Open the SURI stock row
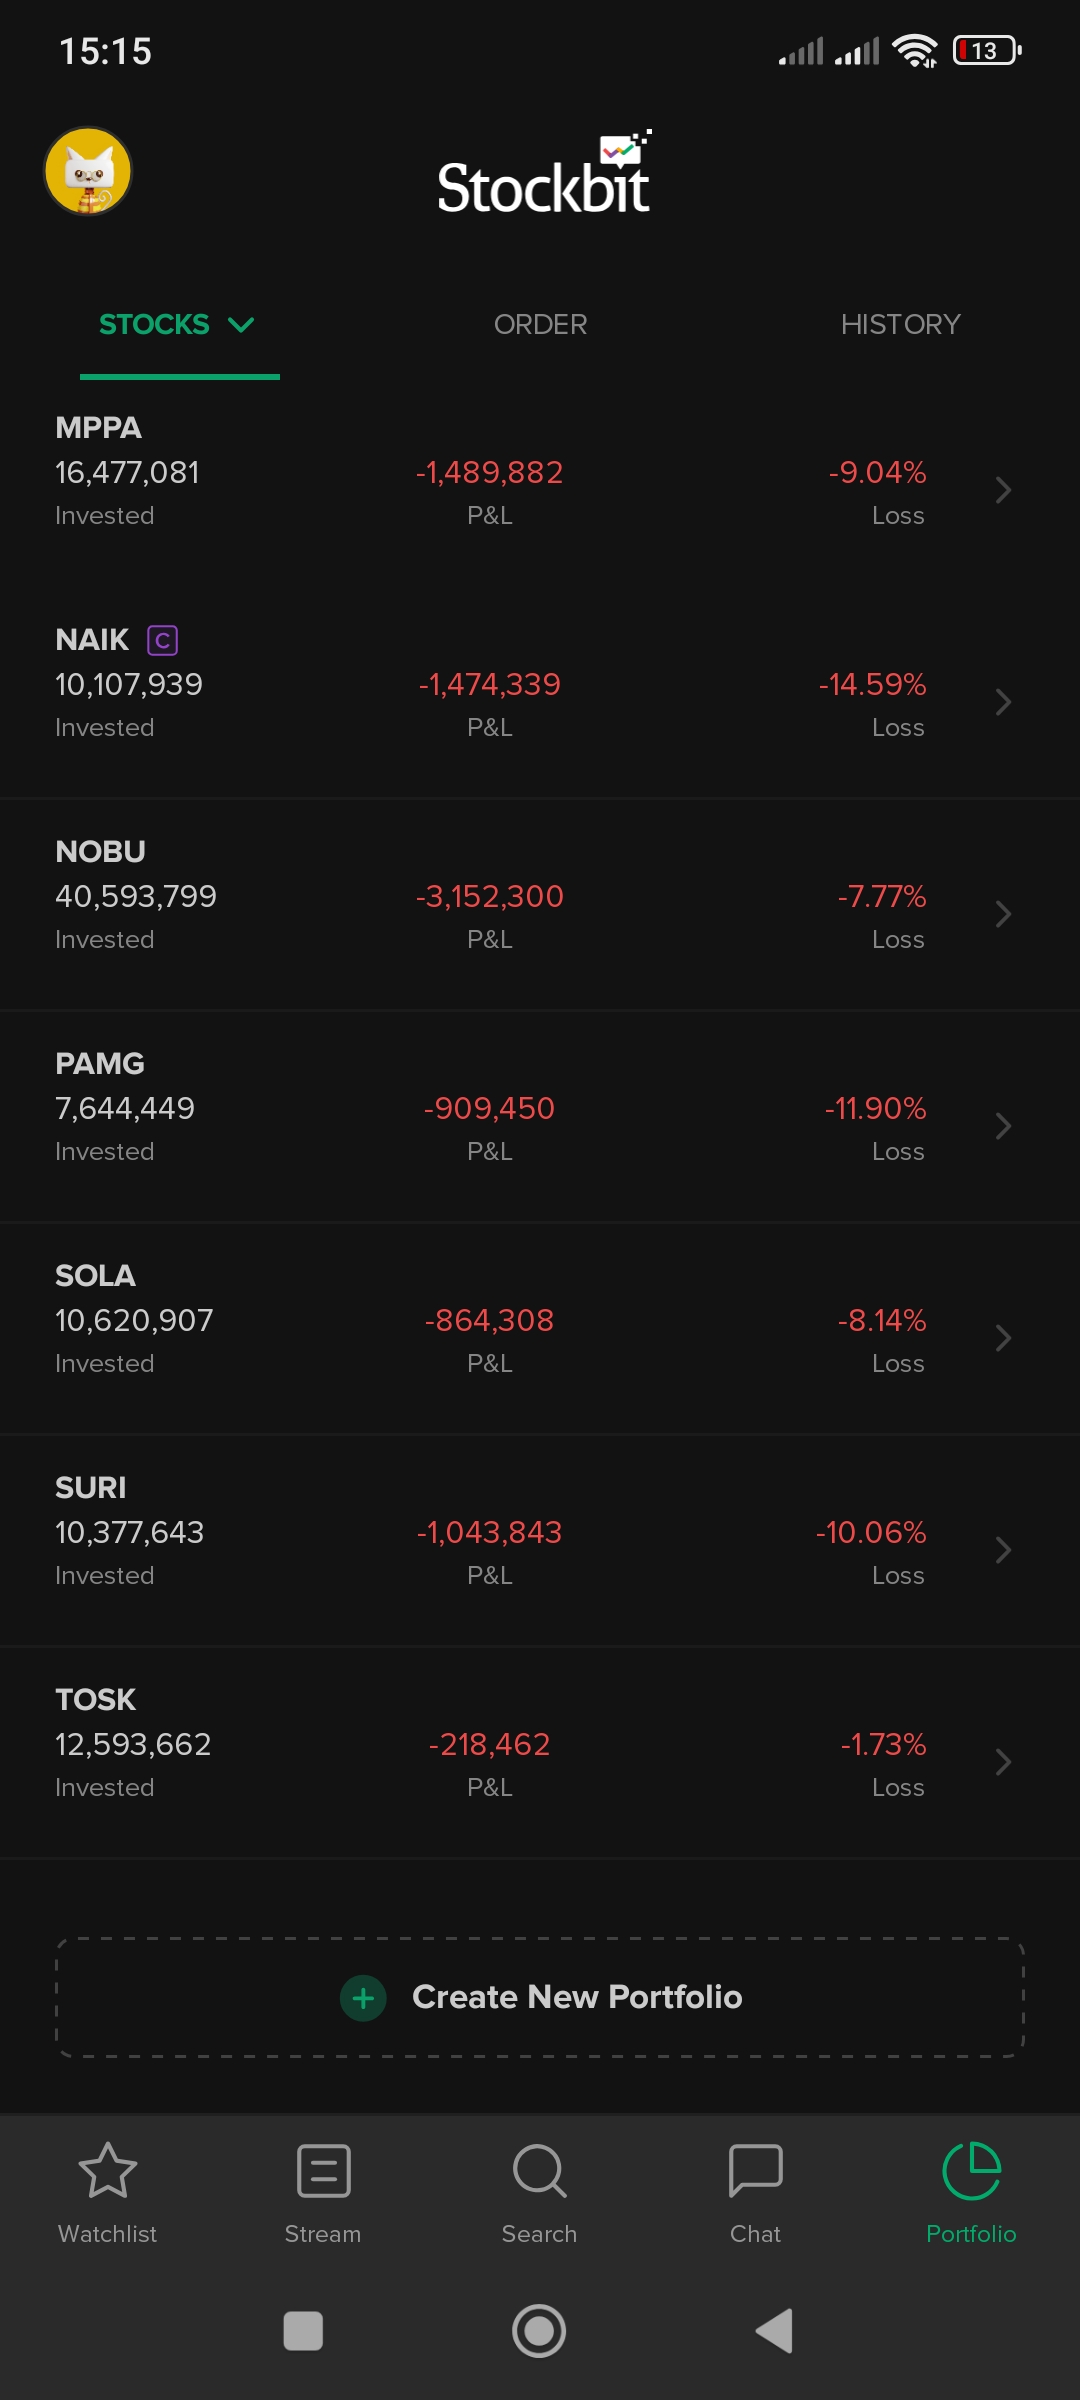Image resolution: width=1080 pixels, height=2400 pixels. (540, 1540)
